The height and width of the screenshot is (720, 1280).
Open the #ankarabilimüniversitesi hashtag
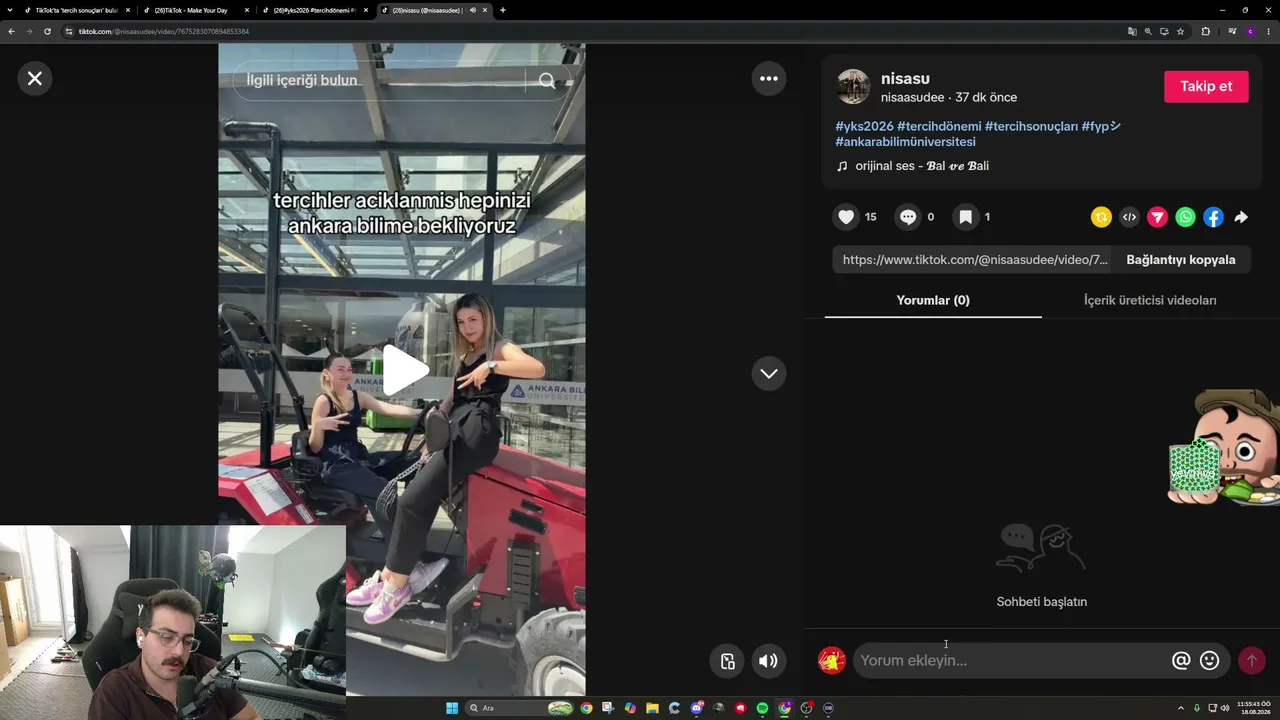click(905, 142)
